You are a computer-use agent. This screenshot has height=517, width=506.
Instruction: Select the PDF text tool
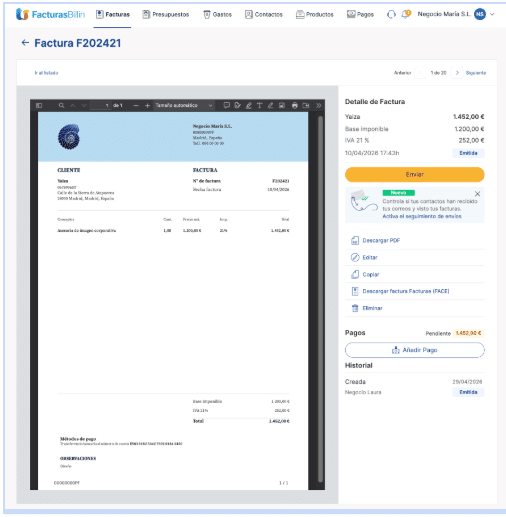[x=260, y=105]
